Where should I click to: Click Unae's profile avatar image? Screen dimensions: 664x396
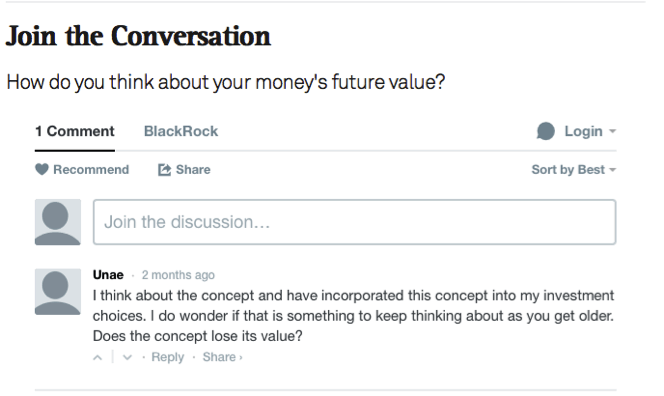pyautogui.click(x=58, y=292)
